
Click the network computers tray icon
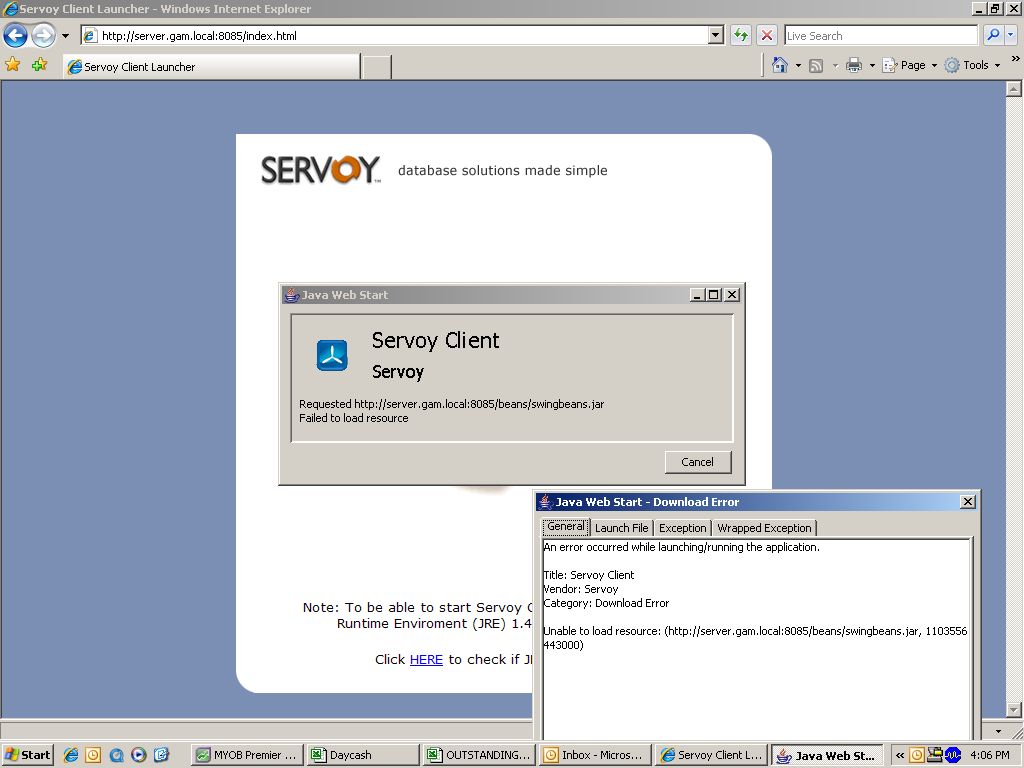[x=935, y=754]
